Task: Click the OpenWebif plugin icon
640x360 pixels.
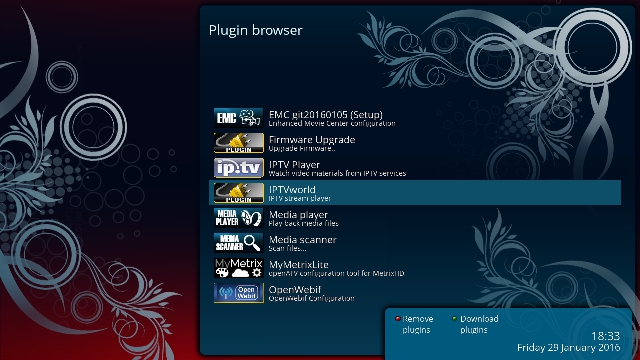Action: pyautogui.click(x=238, y=293)
